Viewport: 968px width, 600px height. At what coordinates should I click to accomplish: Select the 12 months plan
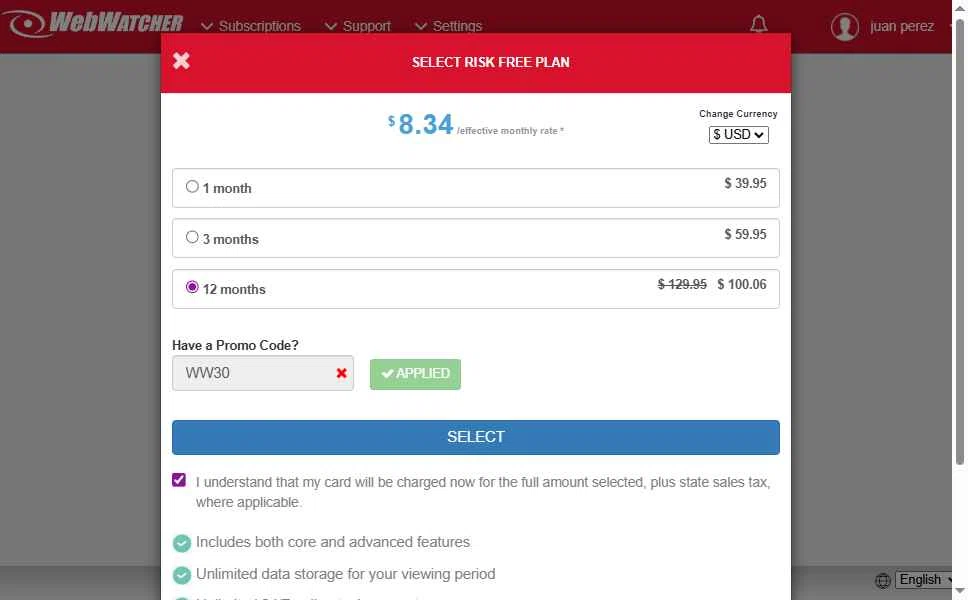click(192, 287)
